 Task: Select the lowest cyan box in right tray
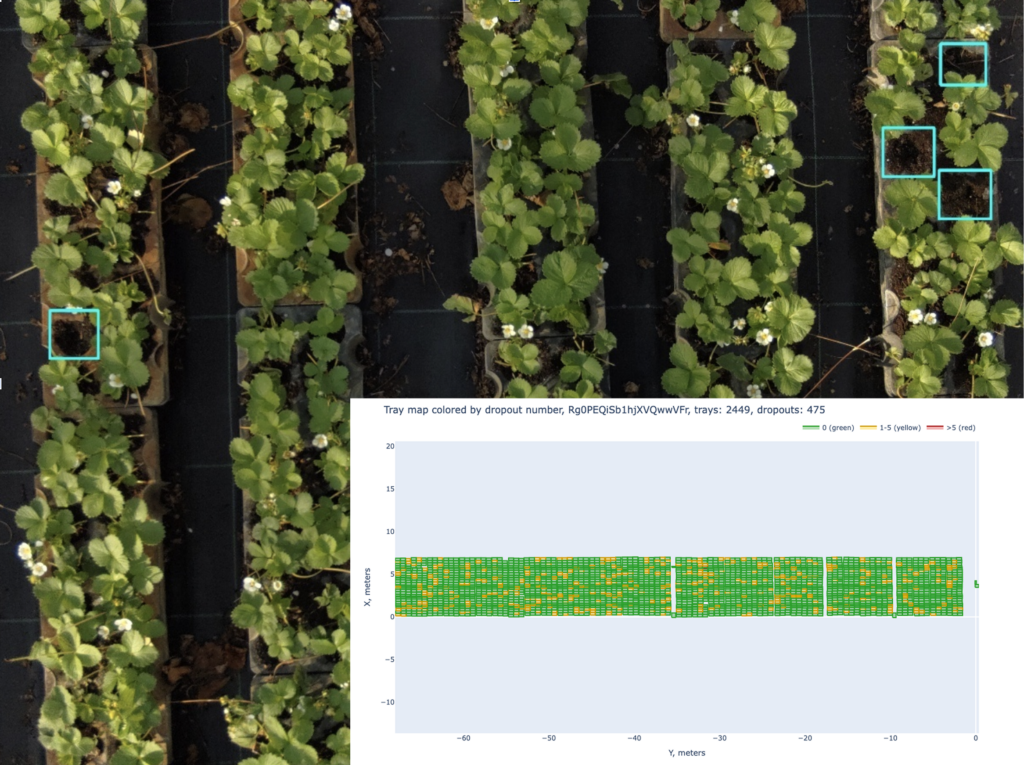(x=964, y=194)
